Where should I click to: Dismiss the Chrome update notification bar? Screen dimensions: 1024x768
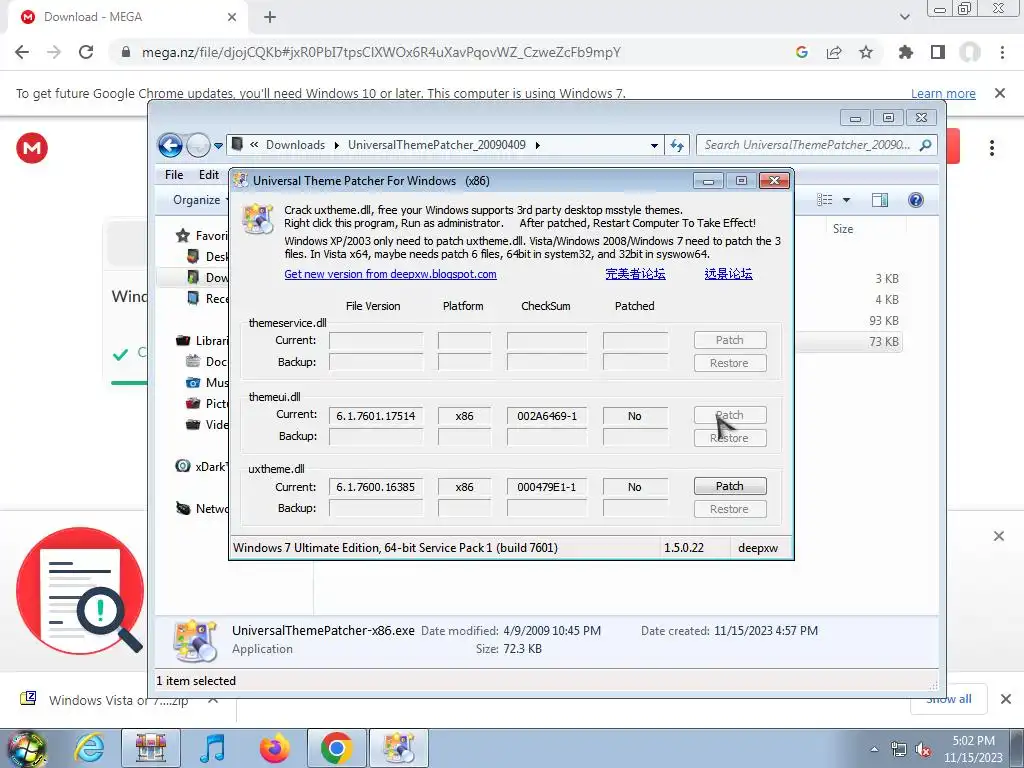(1000, 93)
